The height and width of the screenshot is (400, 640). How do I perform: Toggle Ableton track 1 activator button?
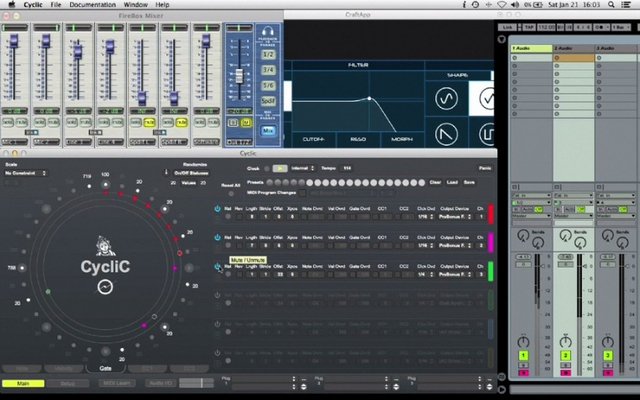coord(523,356)
